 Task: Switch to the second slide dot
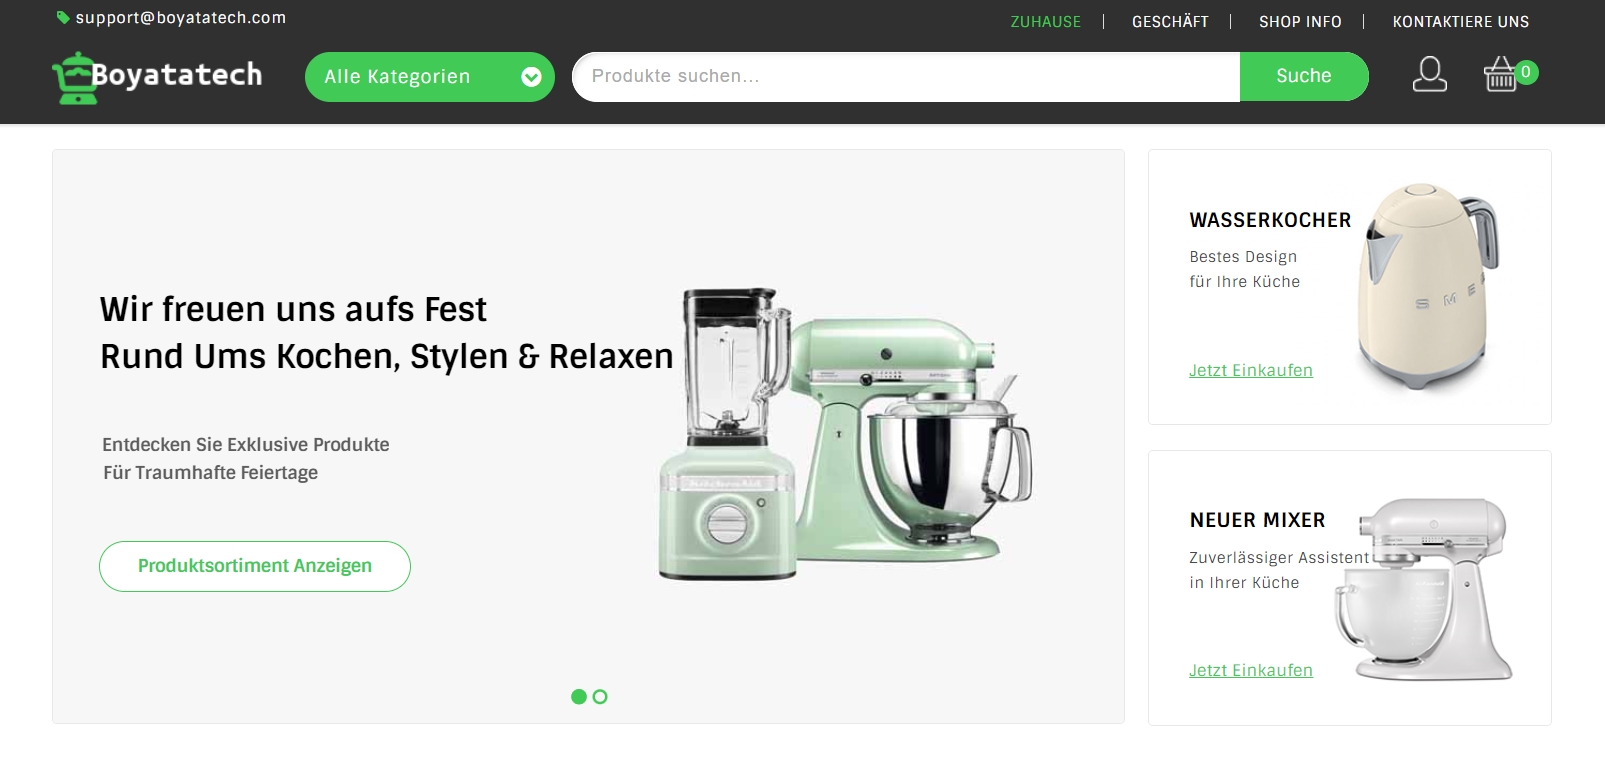pyautogui.click(x=600, y=697)
